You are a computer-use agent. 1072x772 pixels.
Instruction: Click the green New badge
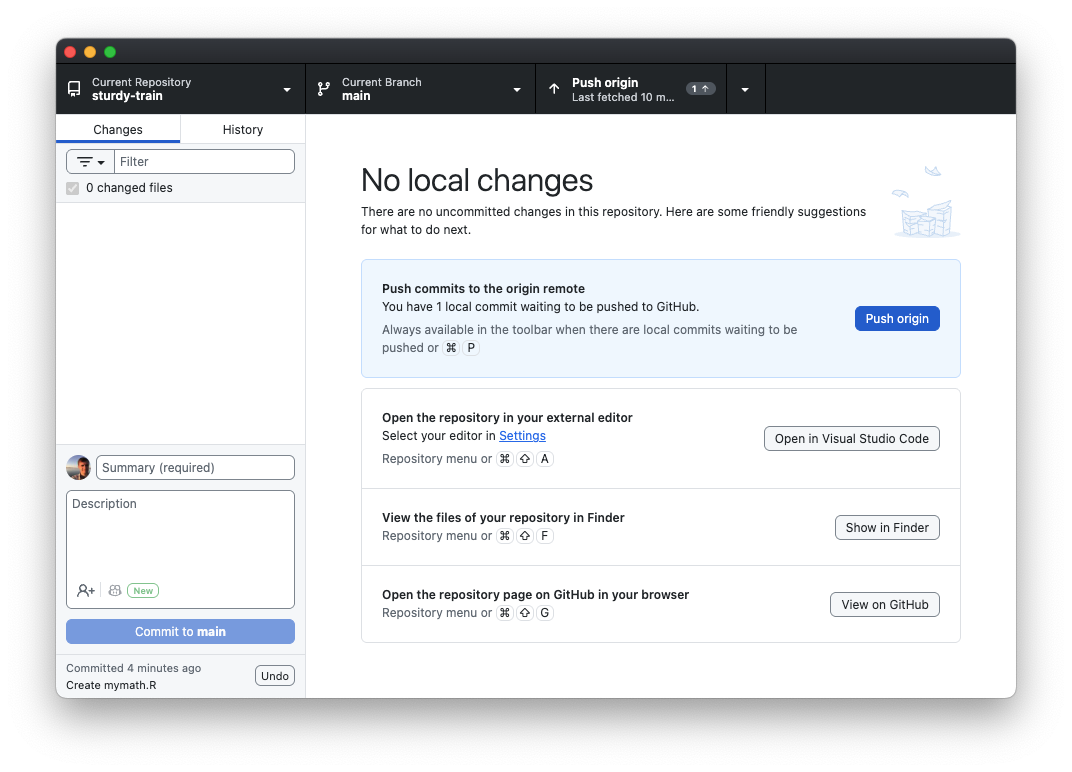pos(143,591)
